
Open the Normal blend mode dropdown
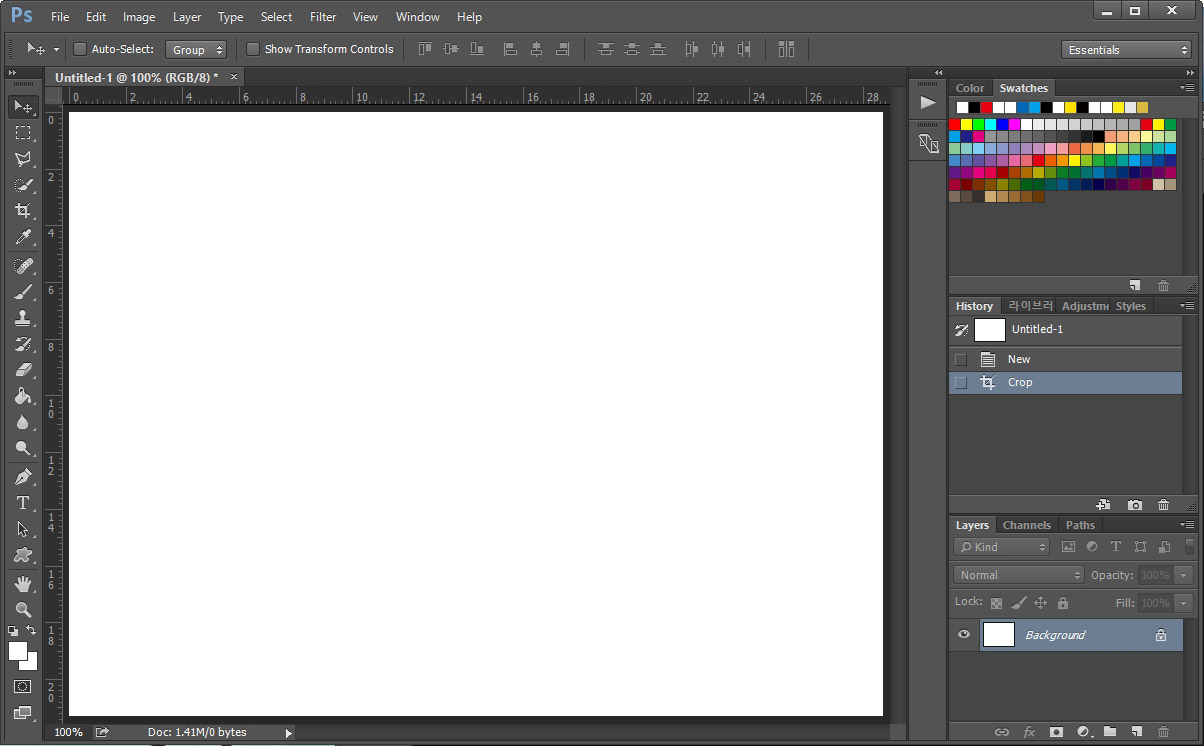[1019, 575]
